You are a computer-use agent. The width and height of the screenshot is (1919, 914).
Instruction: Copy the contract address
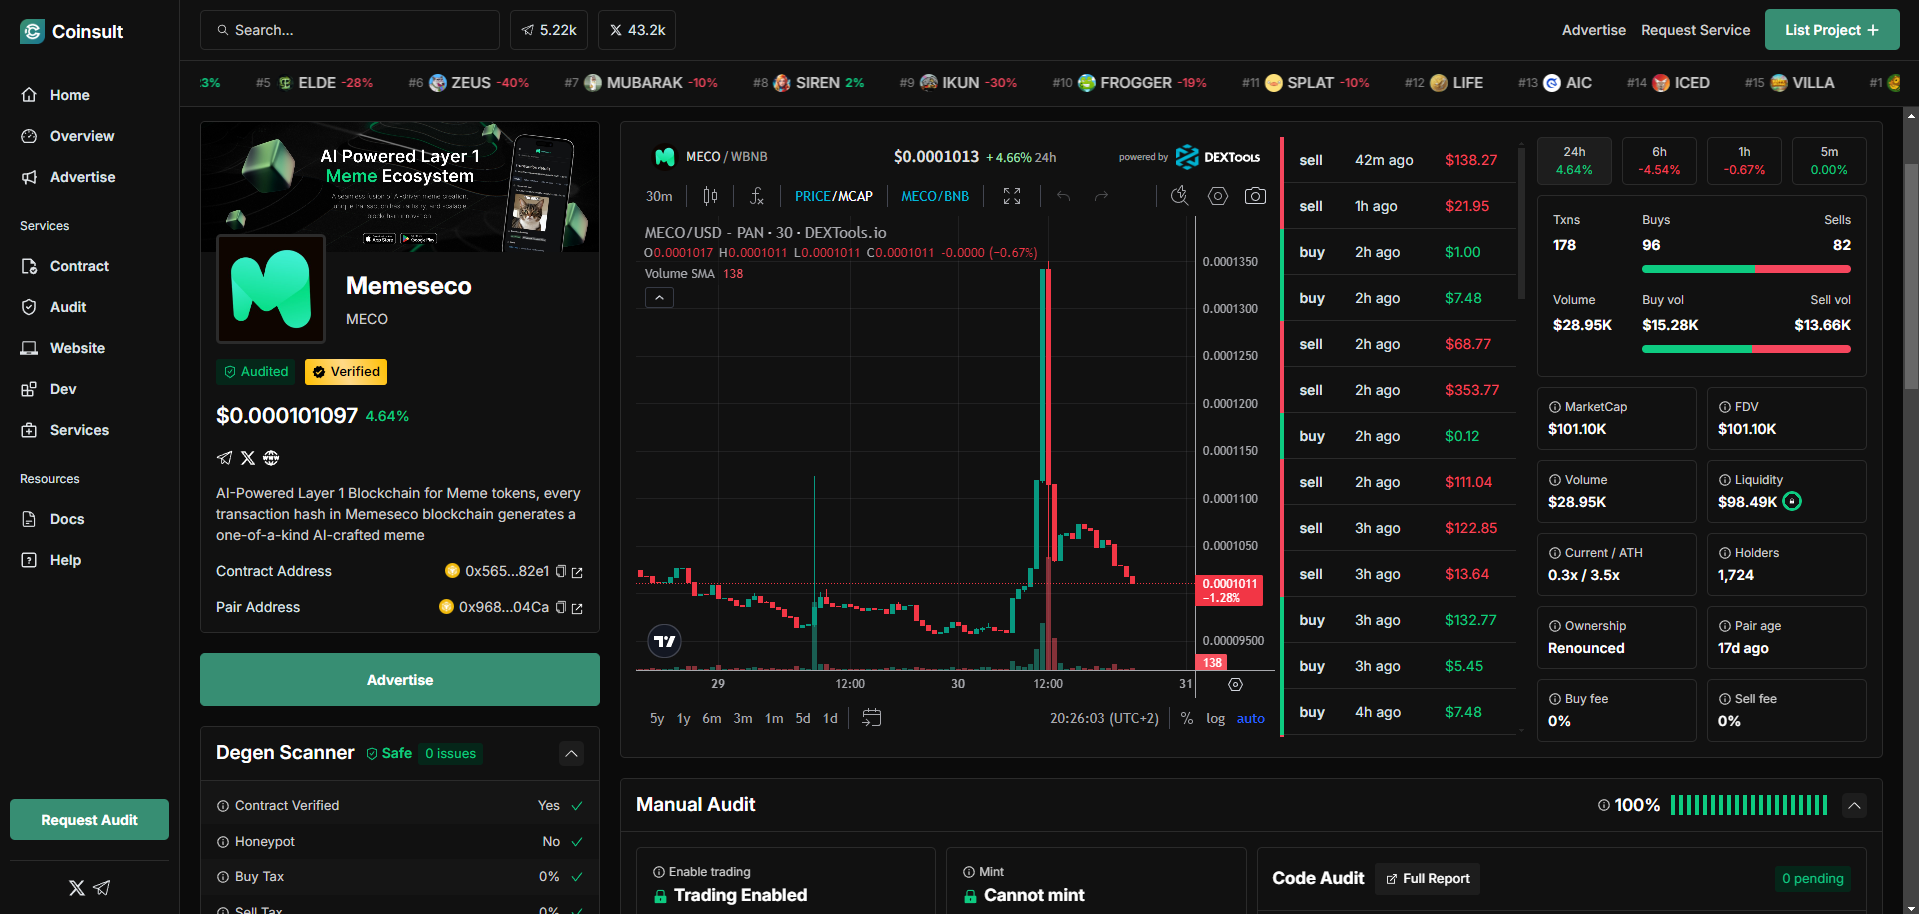tap(561, 571)
